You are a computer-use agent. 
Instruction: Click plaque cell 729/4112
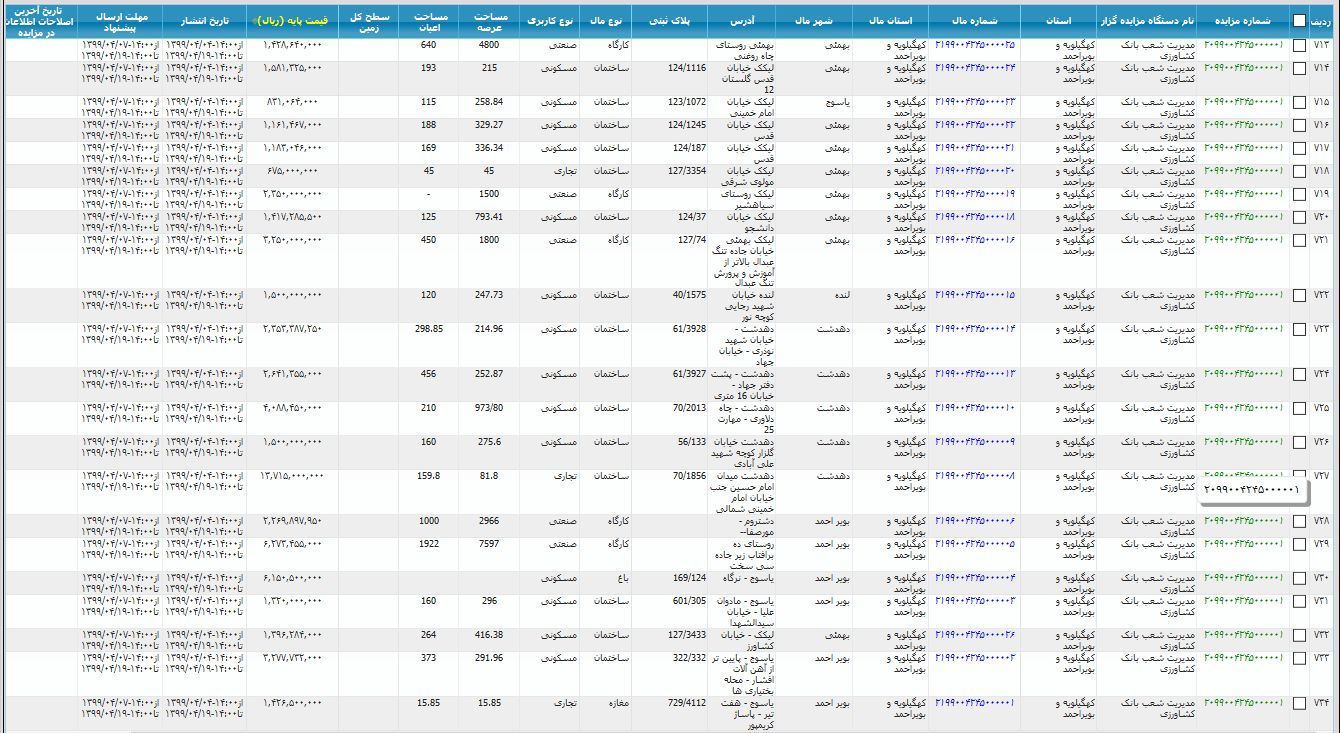click(686, 702)
